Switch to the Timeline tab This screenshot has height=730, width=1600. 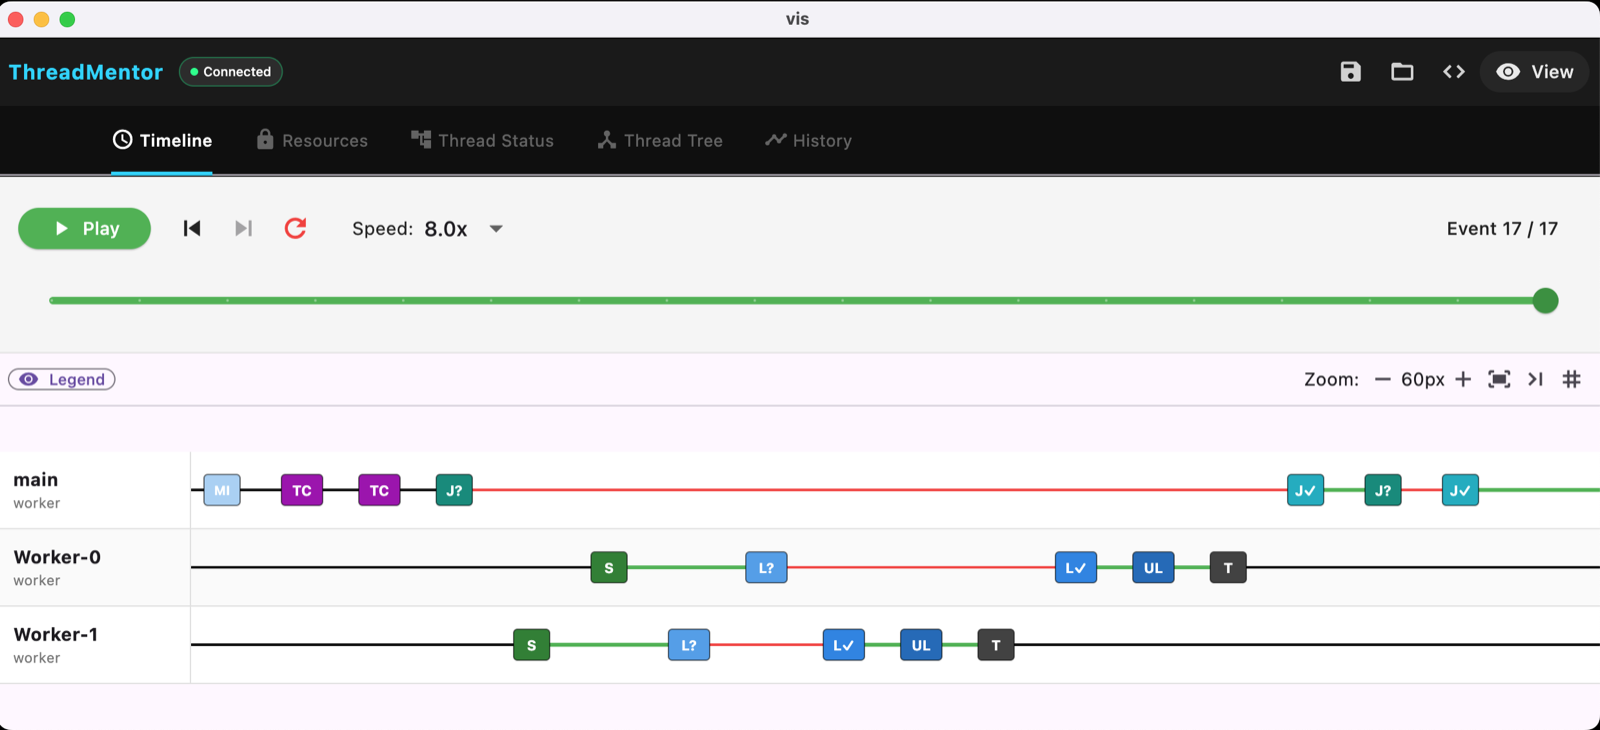tap(162, 141)
